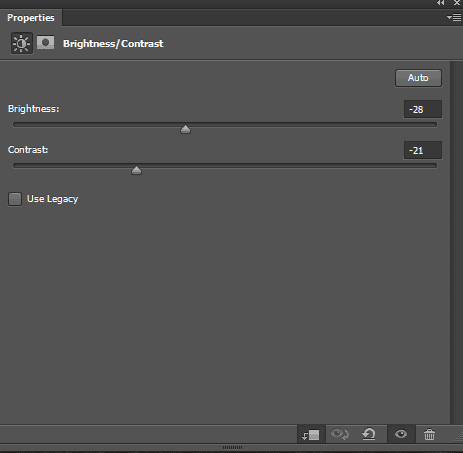Image resolution: width=463 pixels, height=453 pixels.
Task: Click the Brightness/Contrast adjustment sun icon
Action: [22, 43]
